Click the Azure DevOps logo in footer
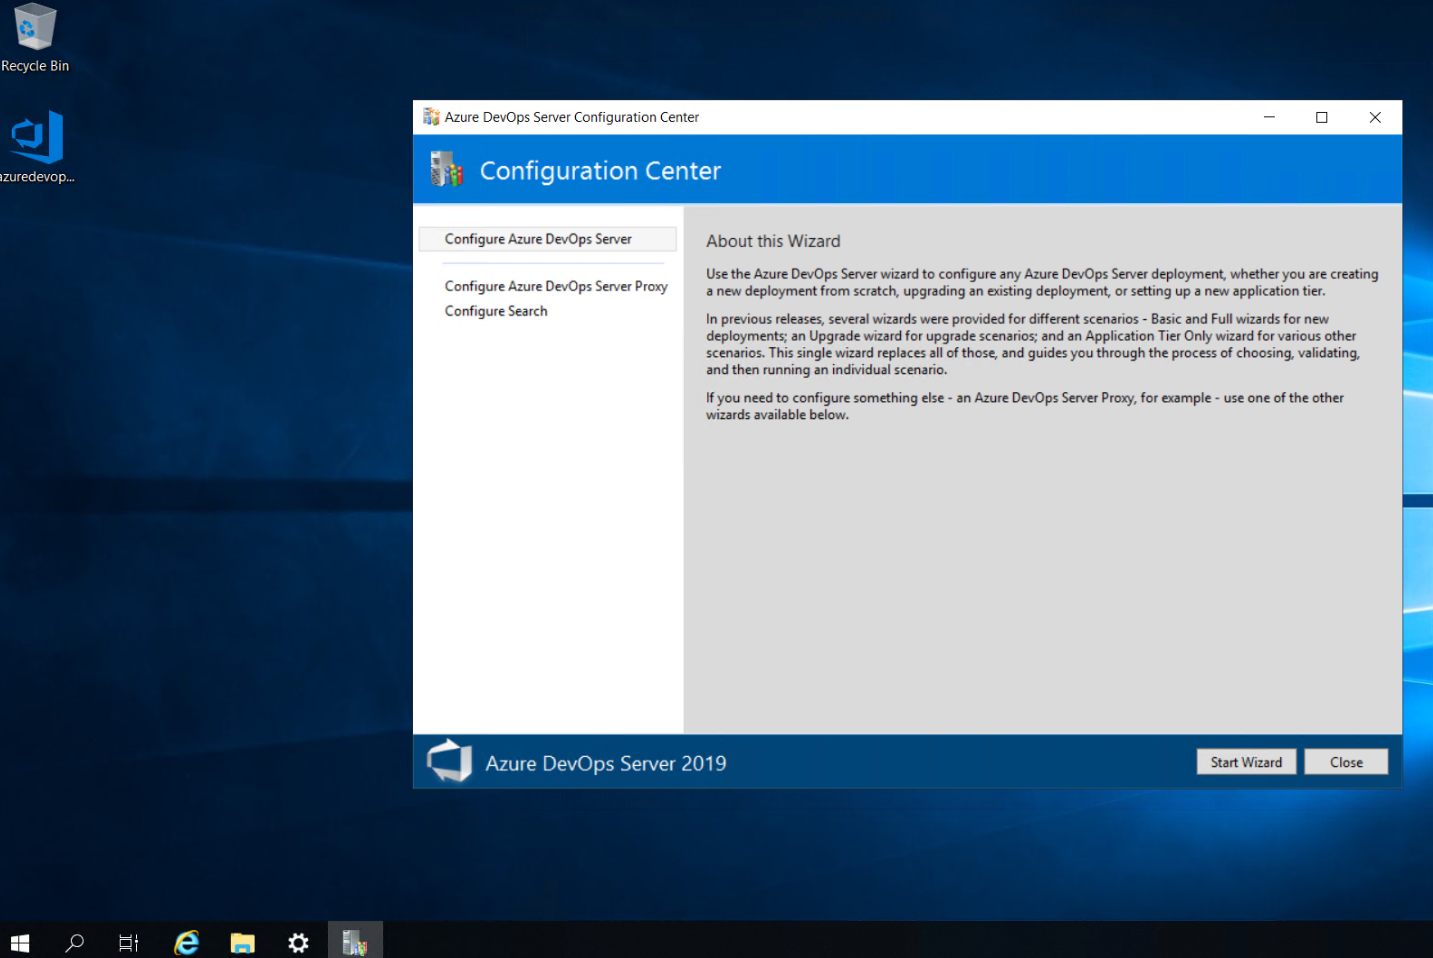1433x958 pixels. [x=449, y=761]
